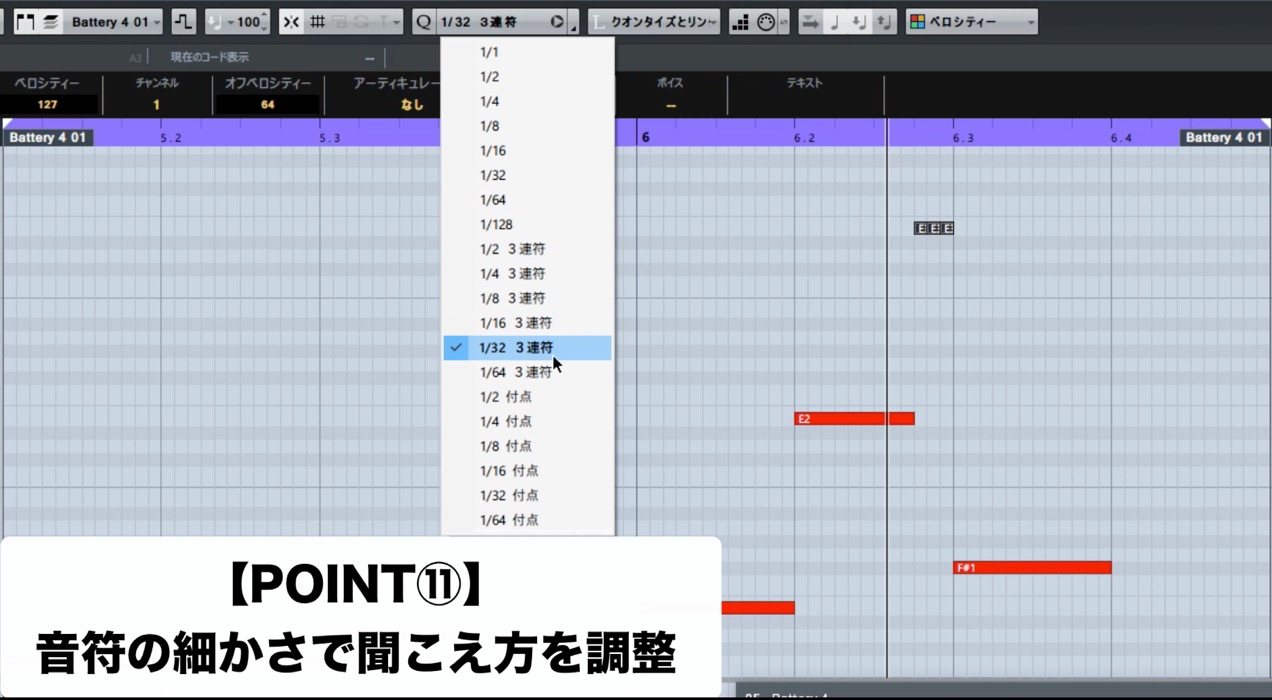The image size is (1272, 700).
Task: Select 1/2 3連符 triplet entry
Action: [x=527, y=249]
